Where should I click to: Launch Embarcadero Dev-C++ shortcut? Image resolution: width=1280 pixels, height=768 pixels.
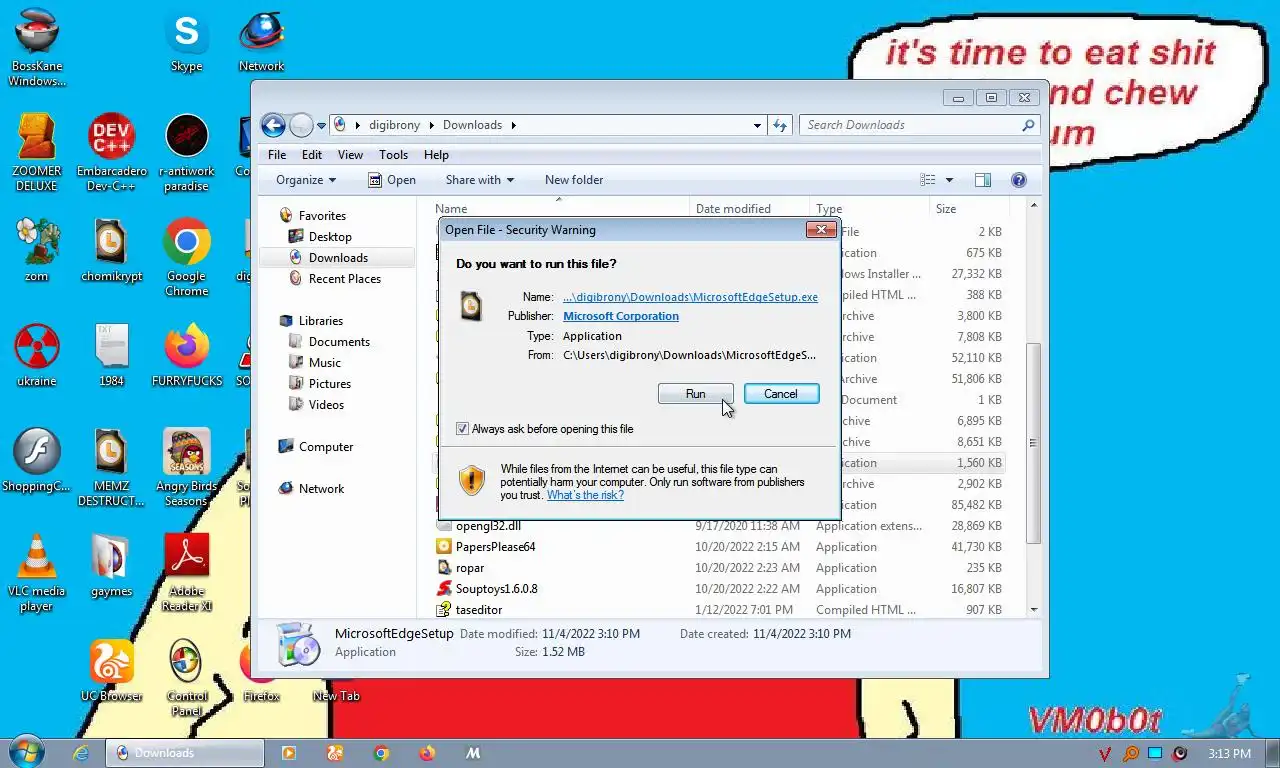[111, 152]
